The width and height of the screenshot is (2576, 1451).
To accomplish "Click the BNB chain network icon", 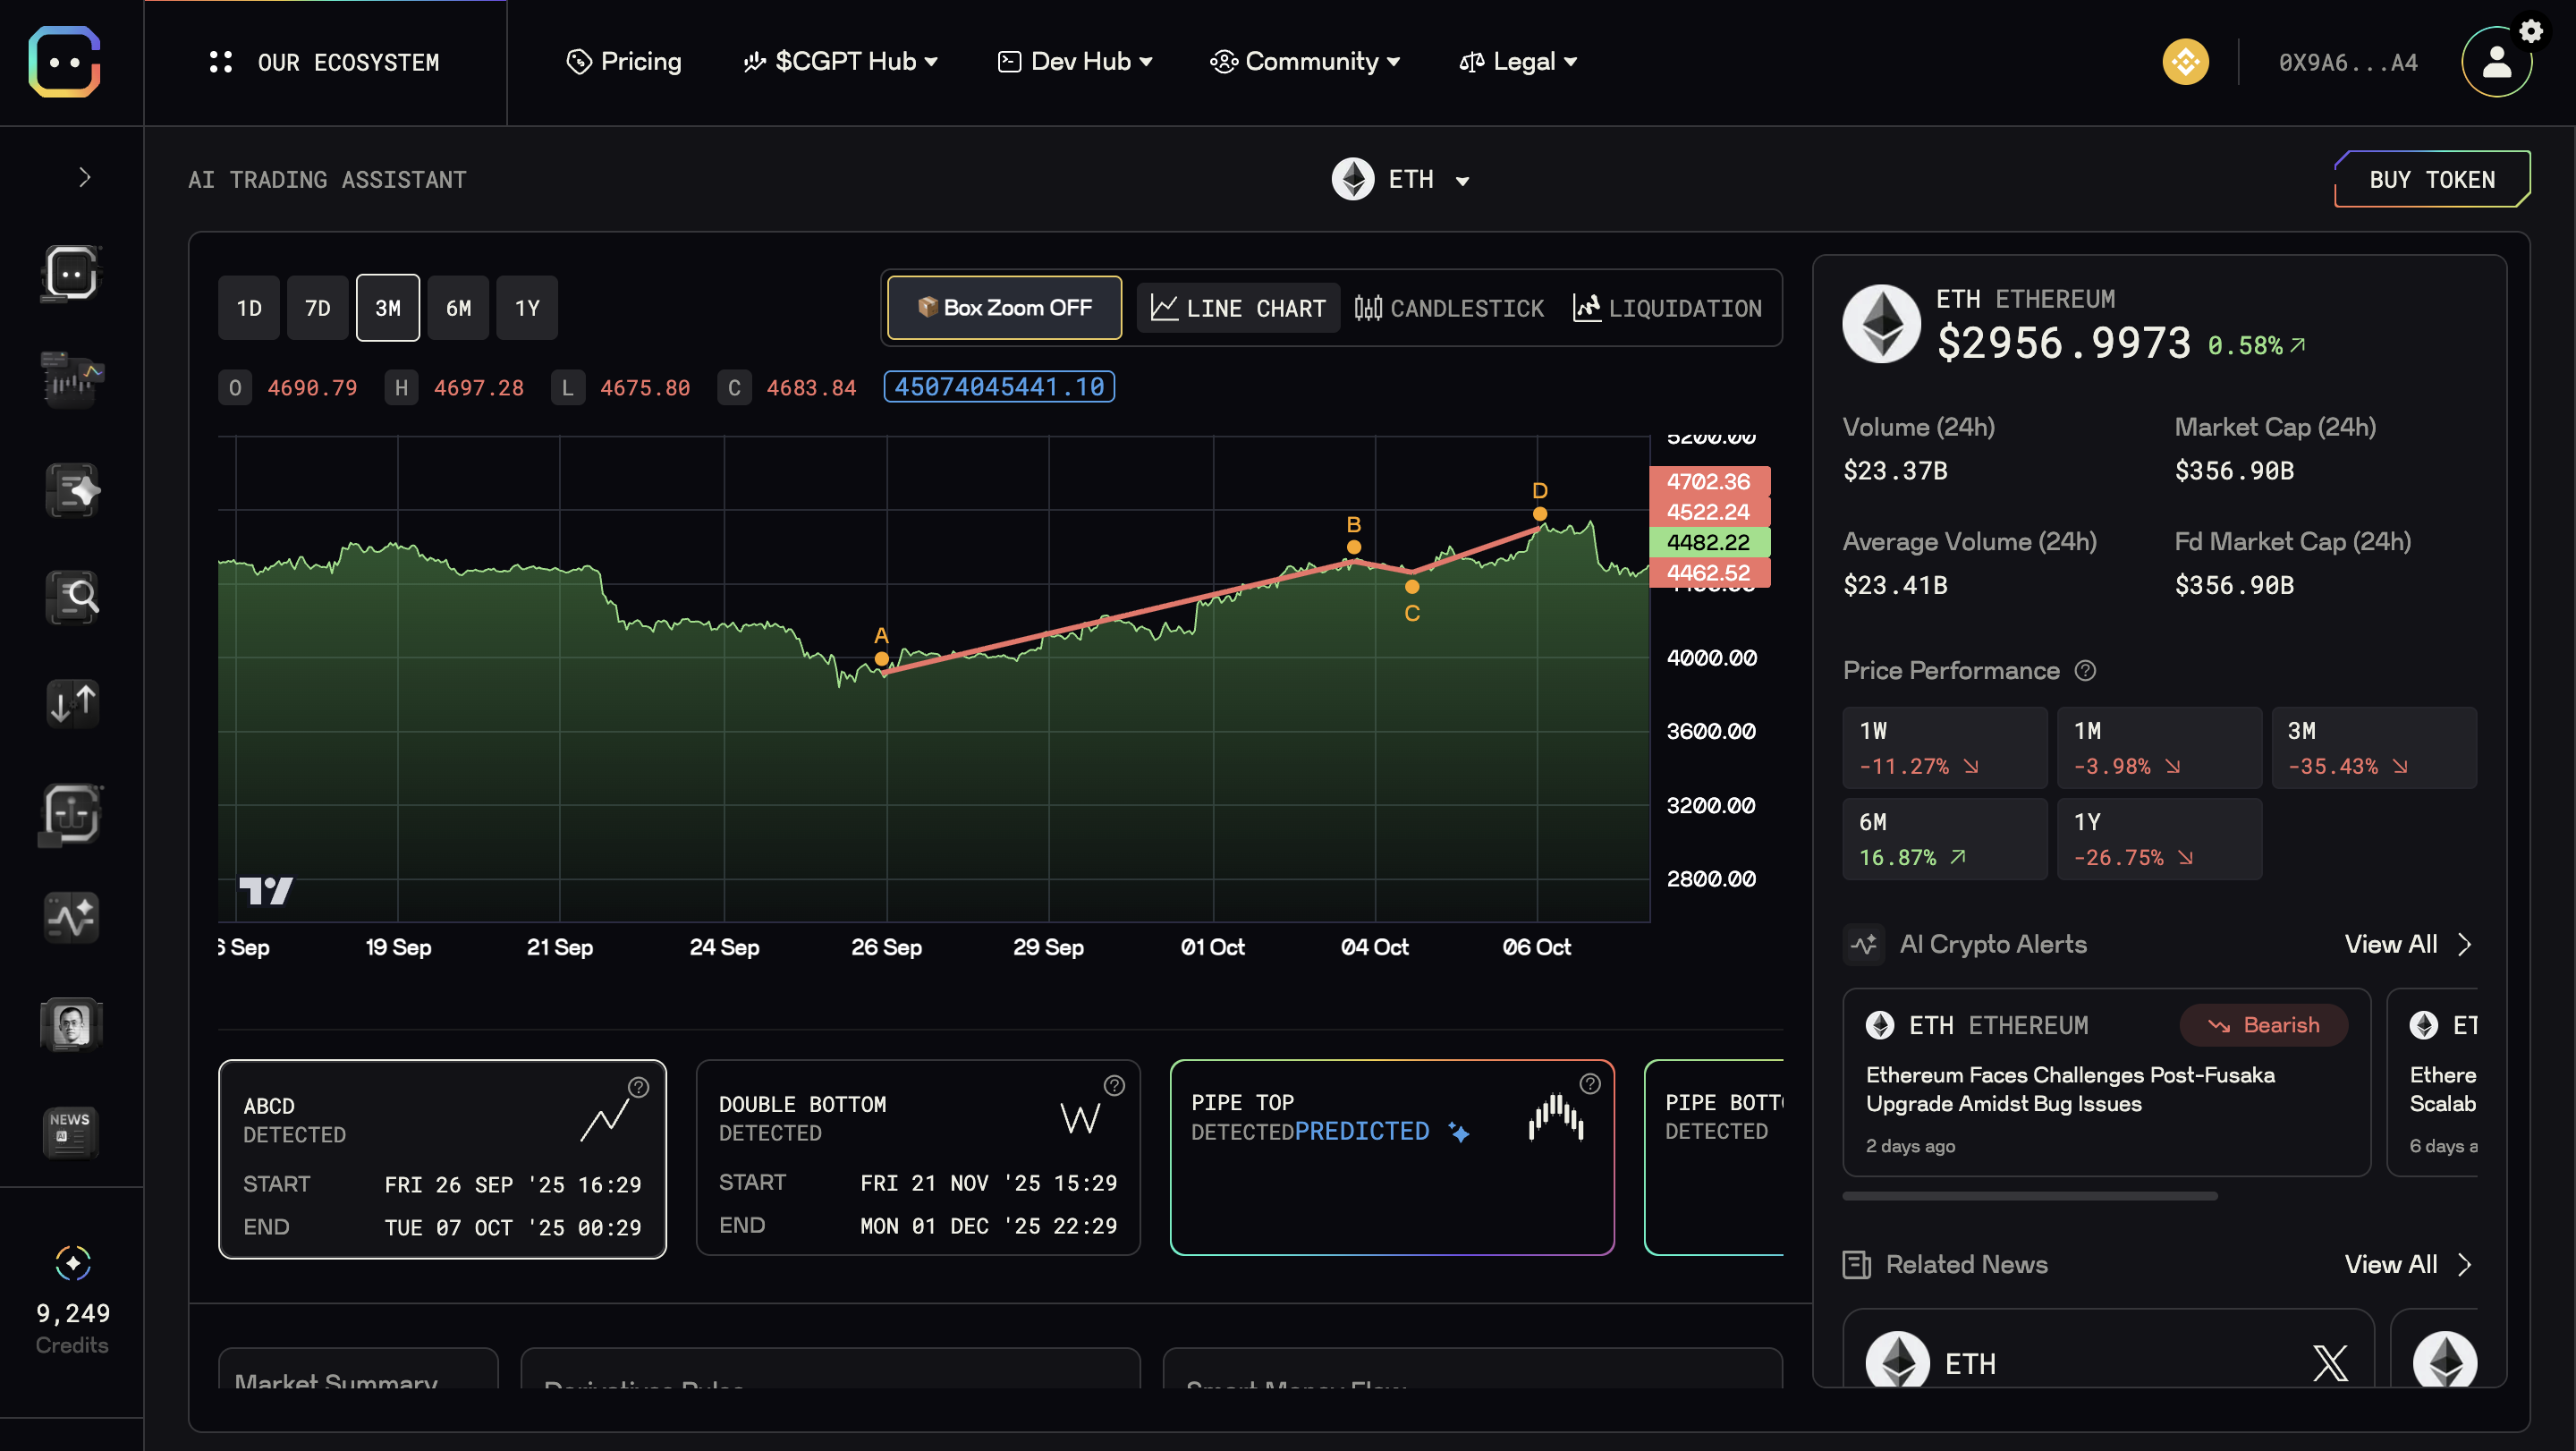I will pos(2185,62).
